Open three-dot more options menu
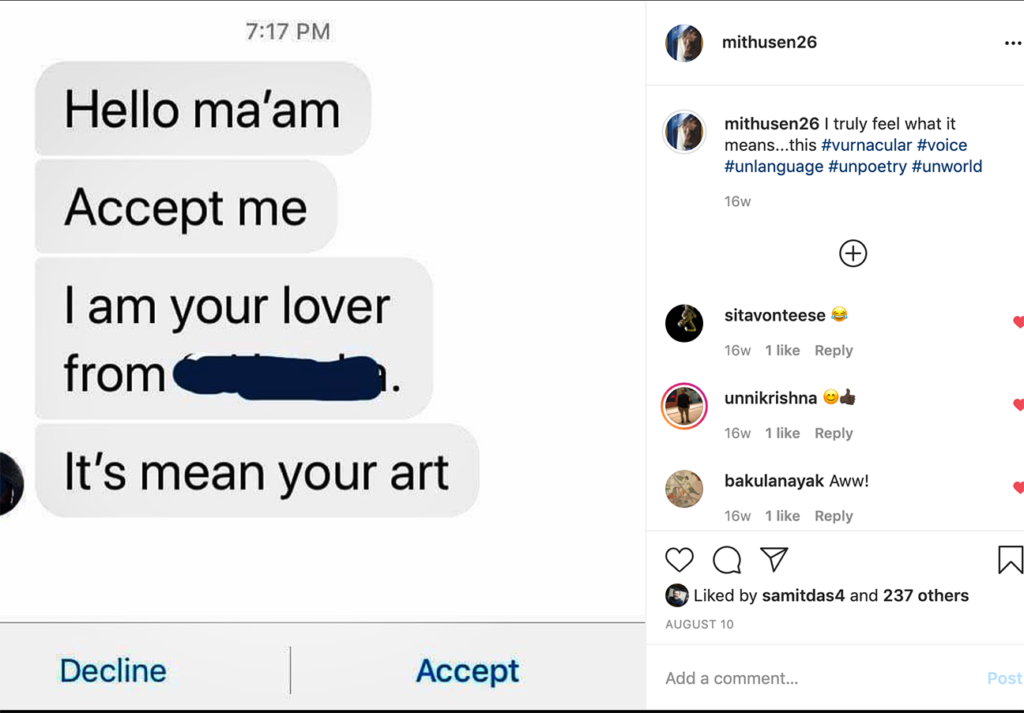Image resolution: width=1024 pixels, height=713 pixels. (1012, 43)
